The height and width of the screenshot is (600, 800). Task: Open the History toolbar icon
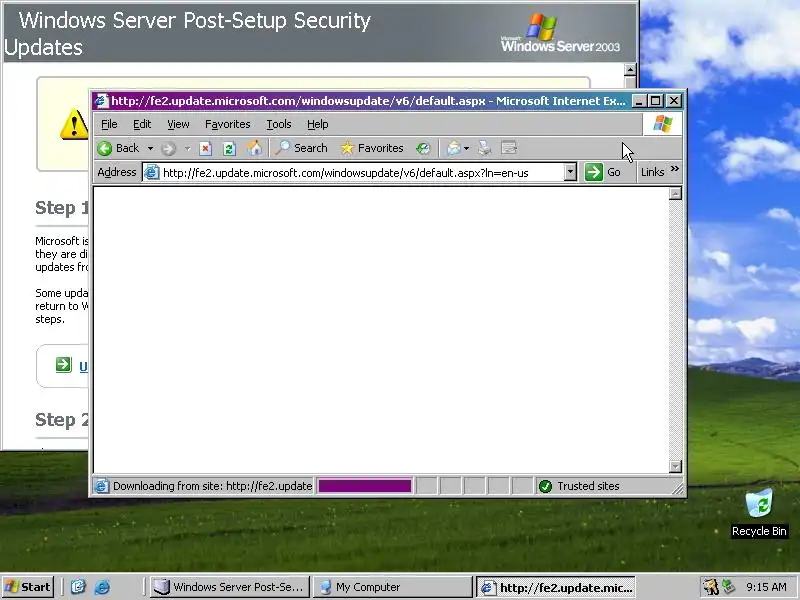423,148
